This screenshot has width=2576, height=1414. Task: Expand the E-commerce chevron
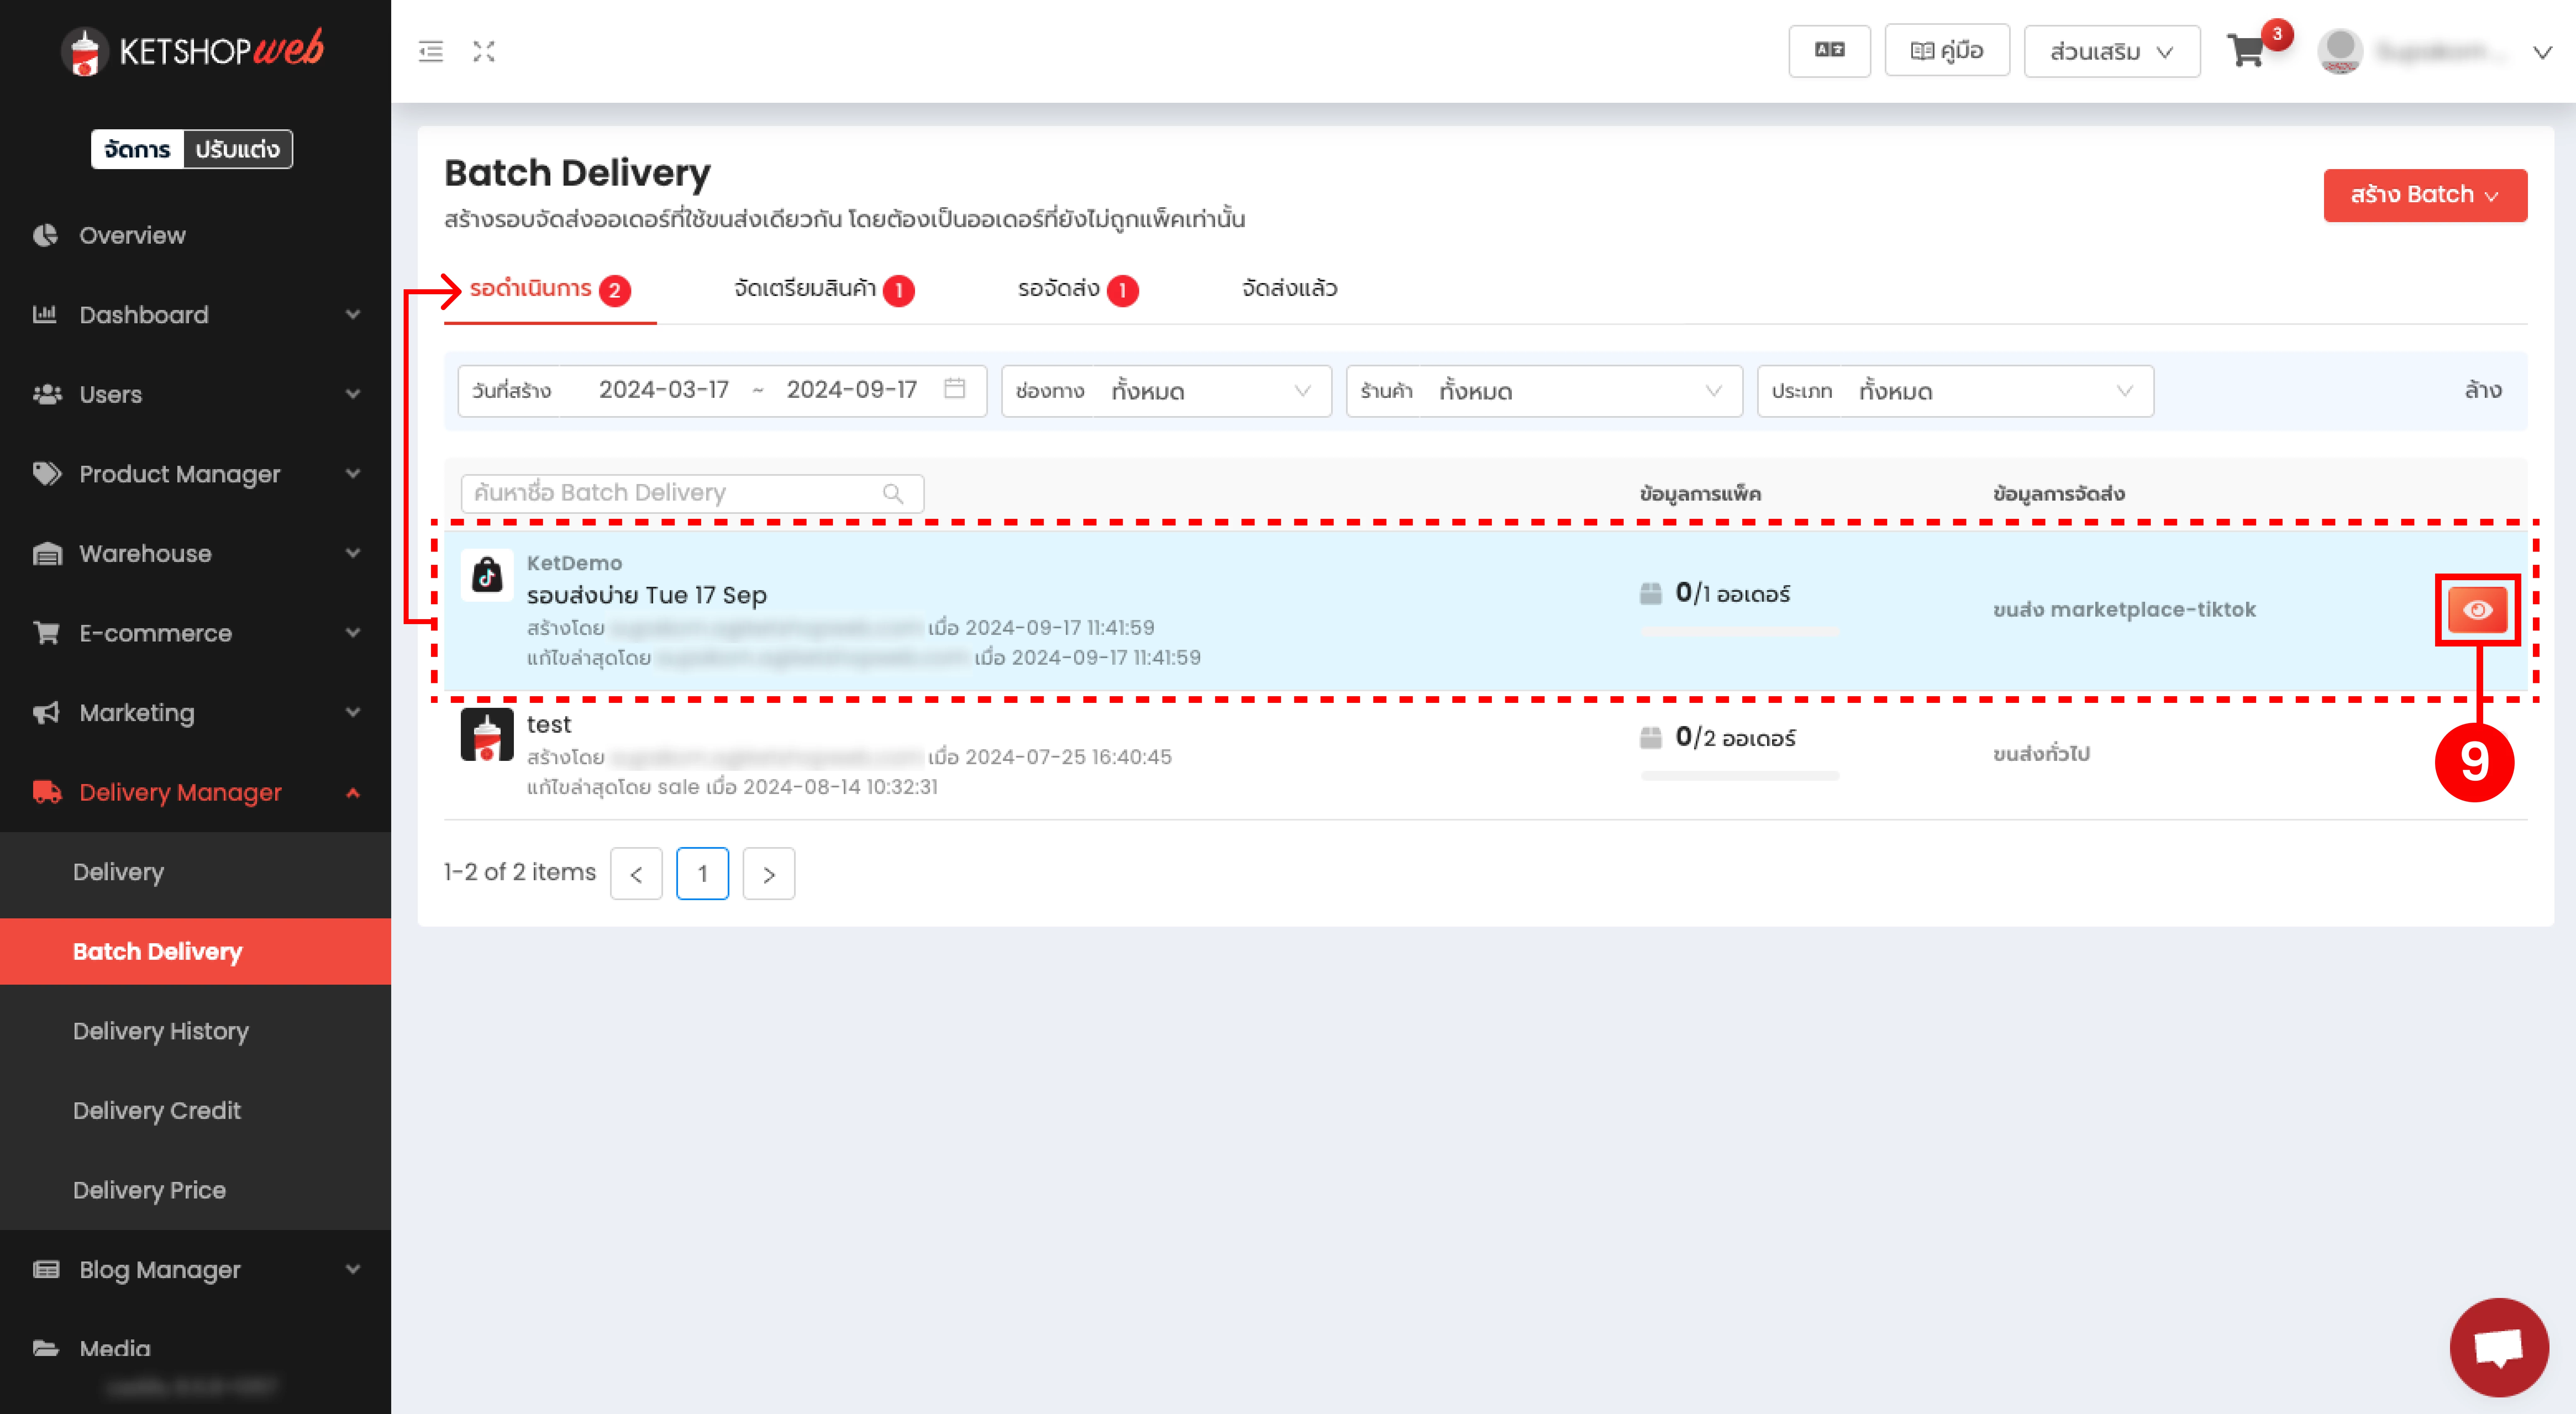tap(353, 632)
